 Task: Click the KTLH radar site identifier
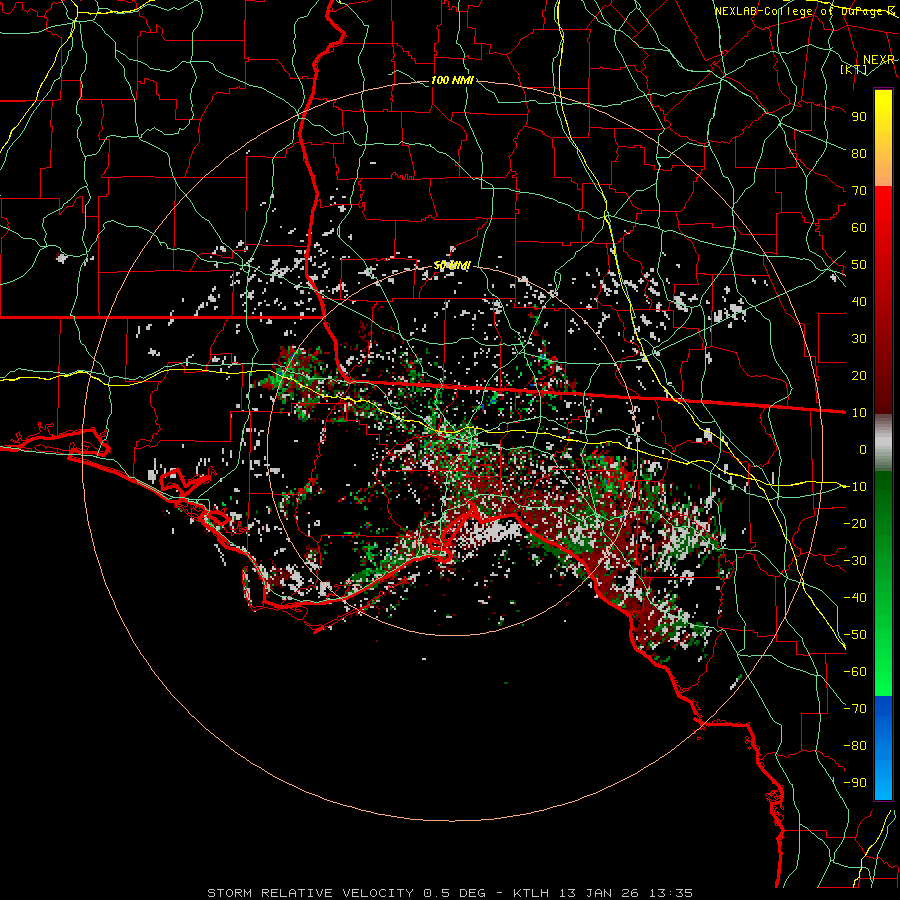(531, 893)
